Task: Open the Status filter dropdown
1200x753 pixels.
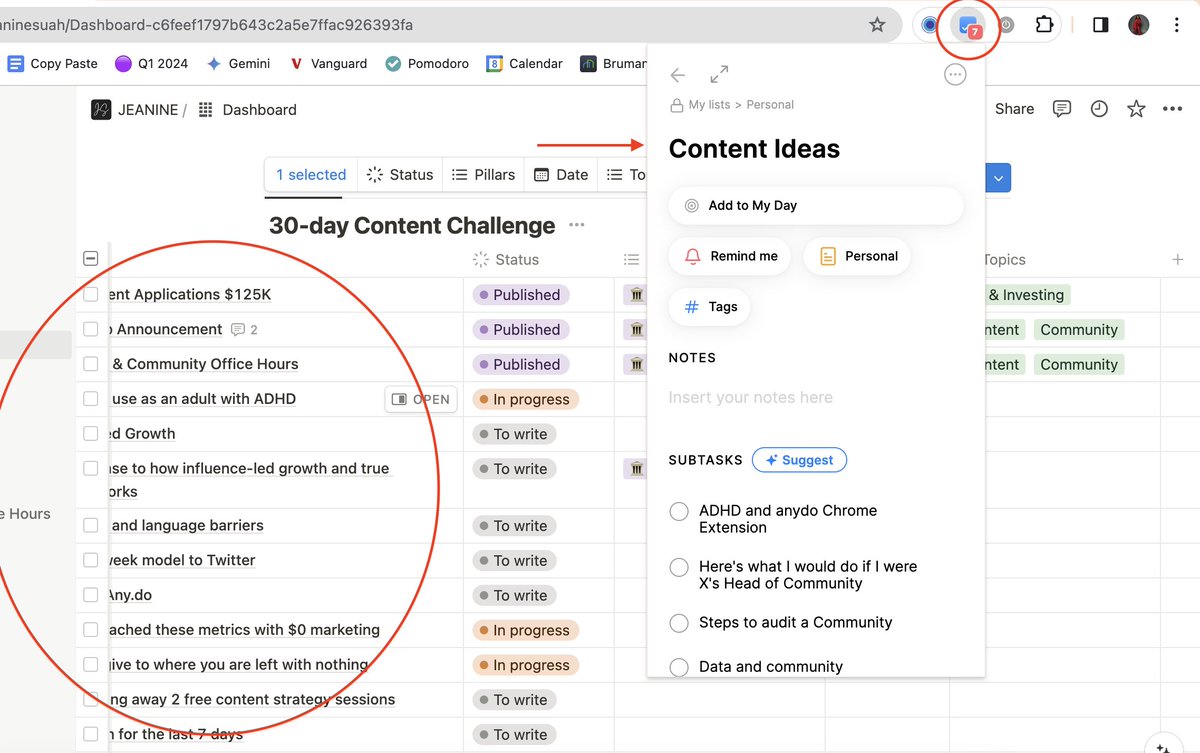Action: click(400, 174)
